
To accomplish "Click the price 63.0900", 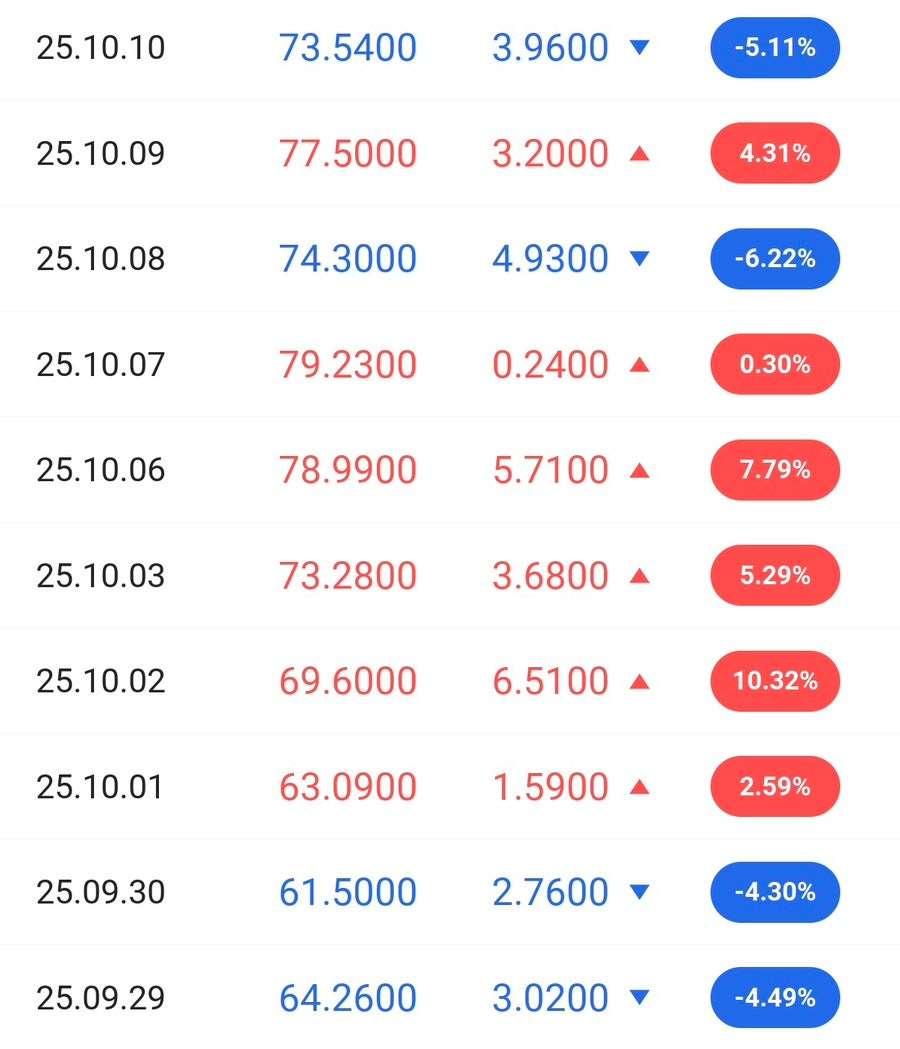I will [x=348, y=787].
